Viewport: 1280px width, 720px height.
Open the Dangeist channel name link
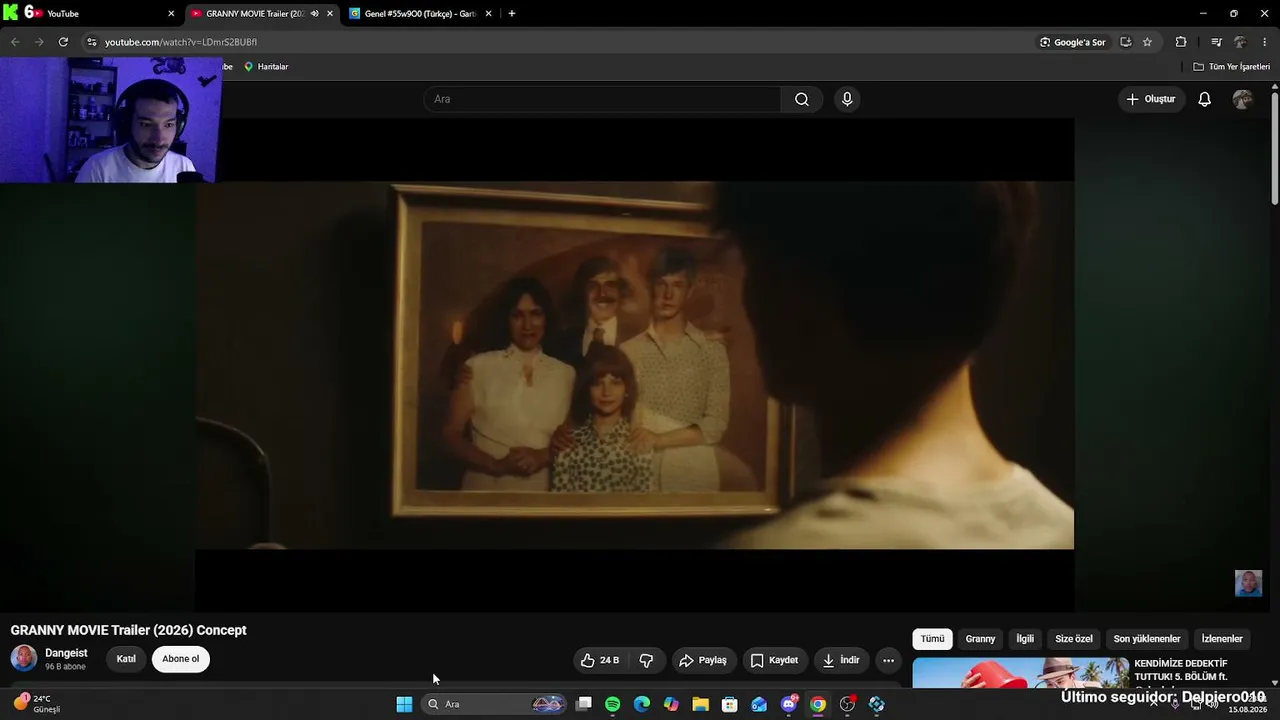pyautogui.click(x=66, y=653)
